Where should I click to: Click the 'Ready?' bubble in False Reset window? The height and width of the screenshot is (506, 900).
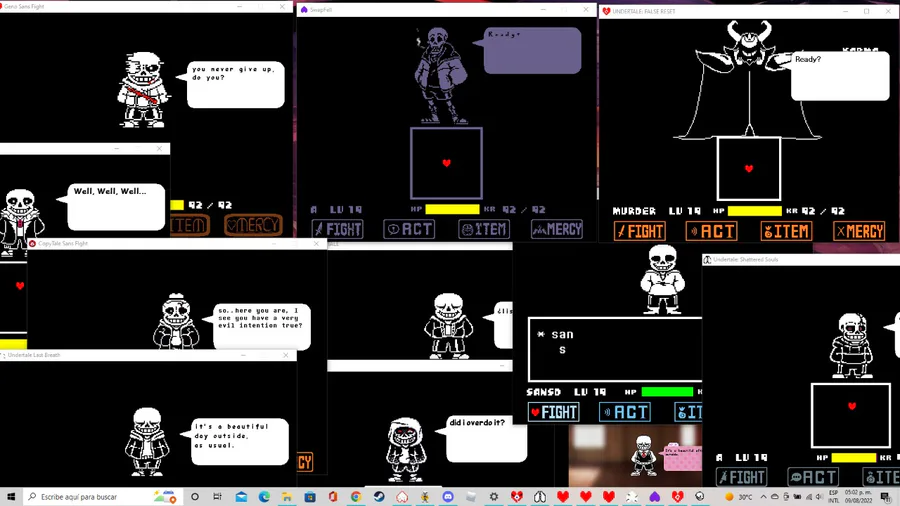pyautogui.click(x=839, y=76)
